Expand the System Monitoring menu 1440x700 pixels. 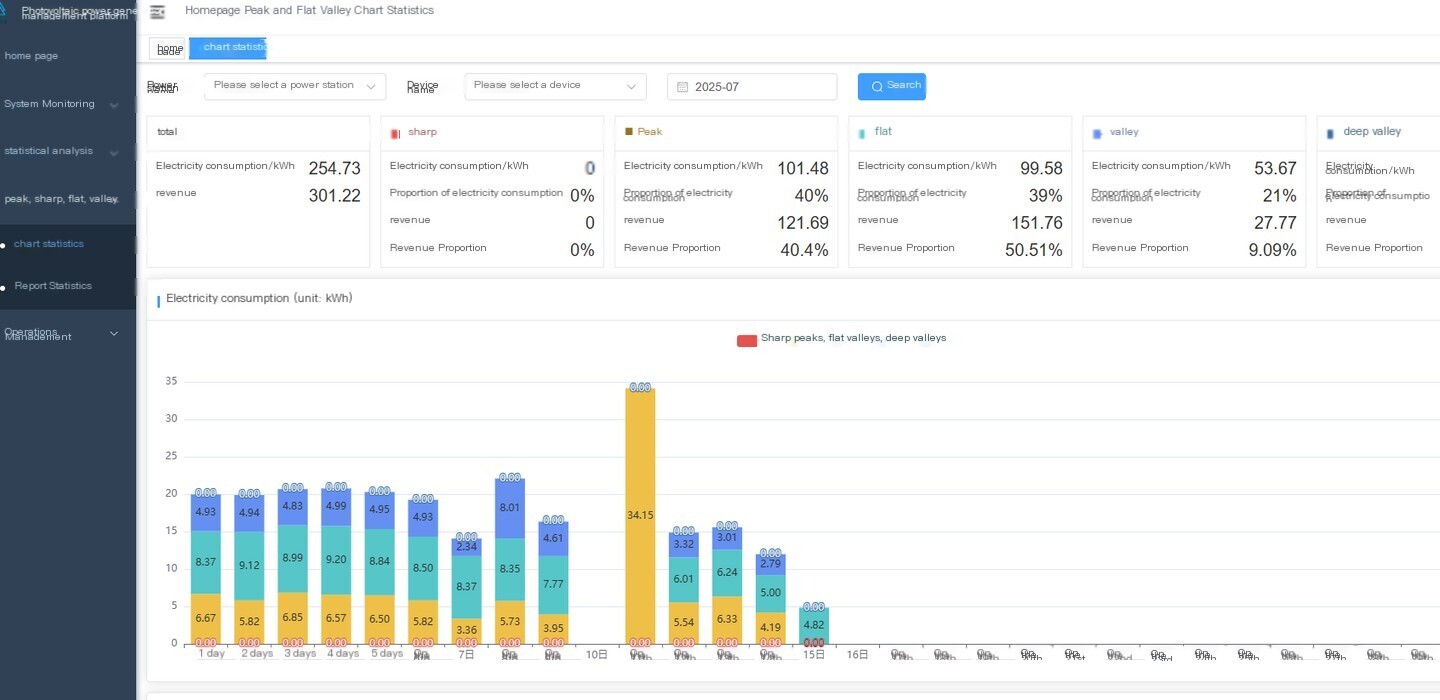click(68, 104)
